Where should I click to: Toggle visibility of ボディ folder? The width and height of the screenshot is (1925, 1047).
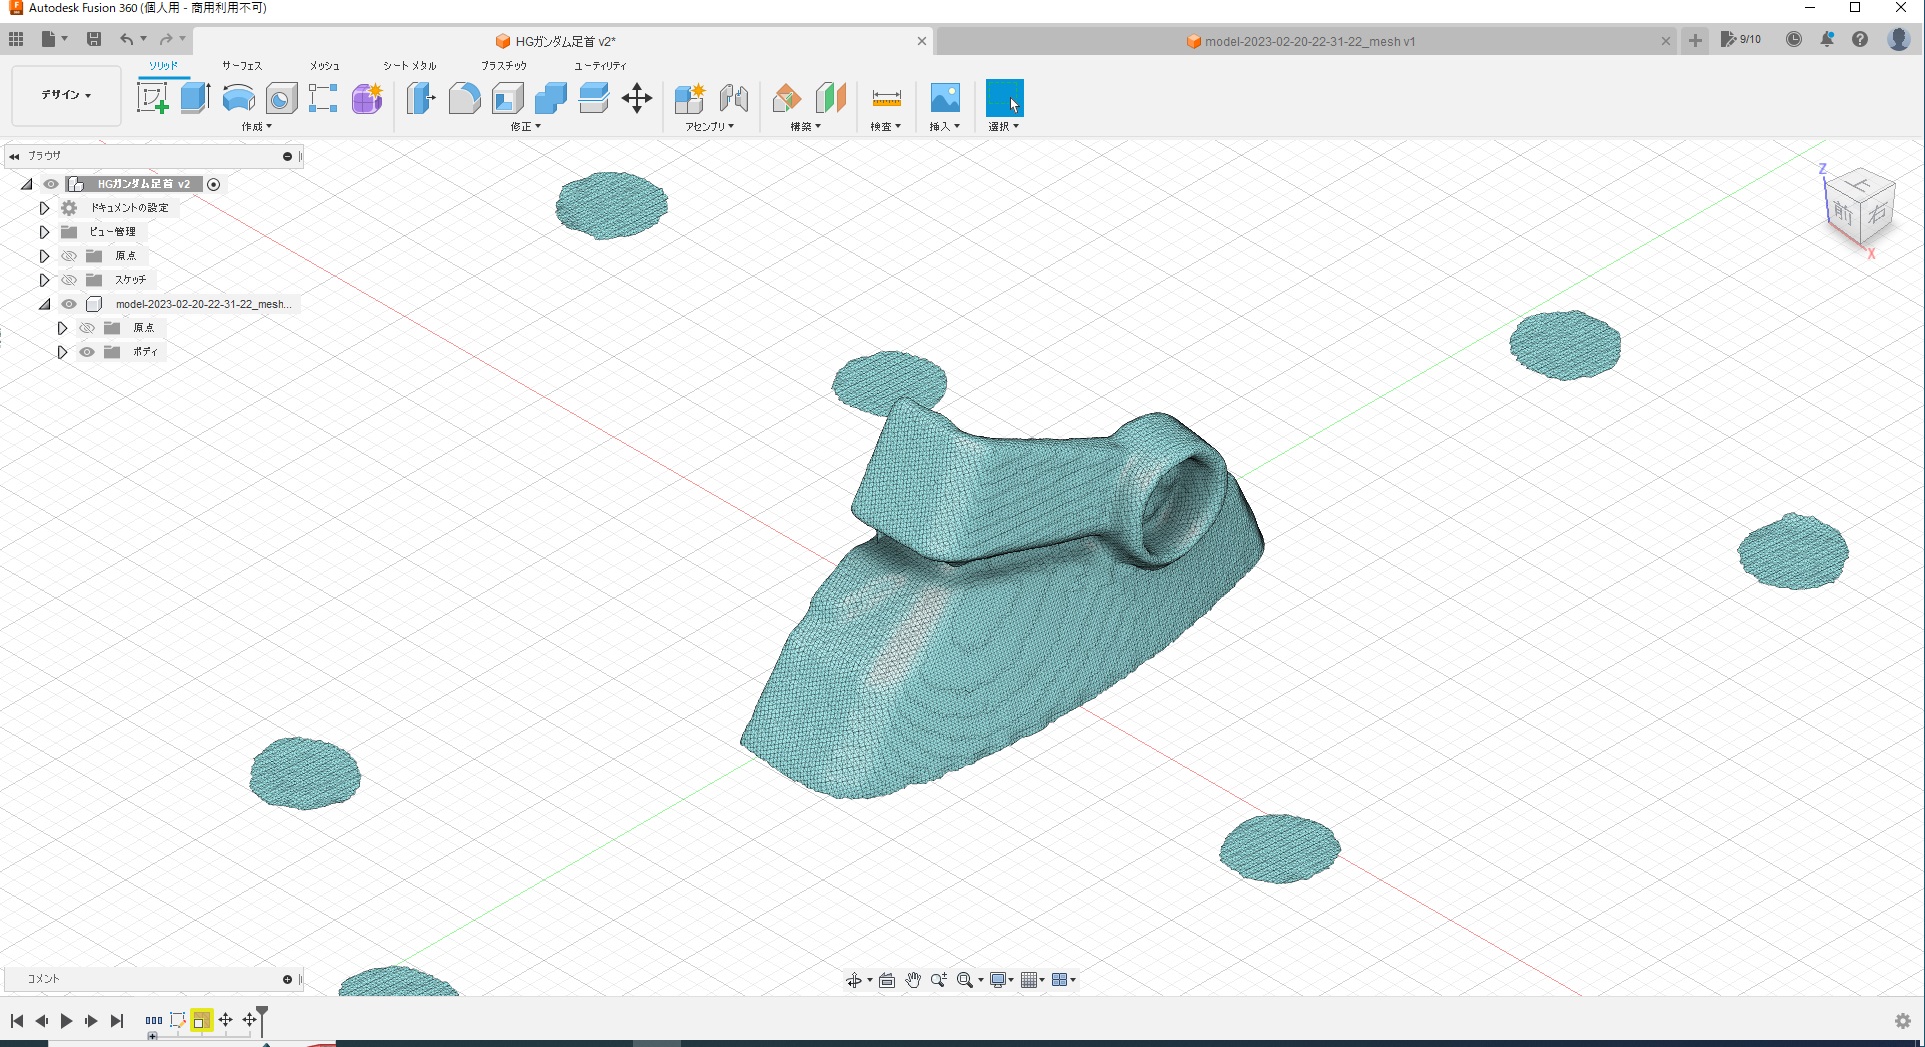pyautogui.click(x=87, y=352)
